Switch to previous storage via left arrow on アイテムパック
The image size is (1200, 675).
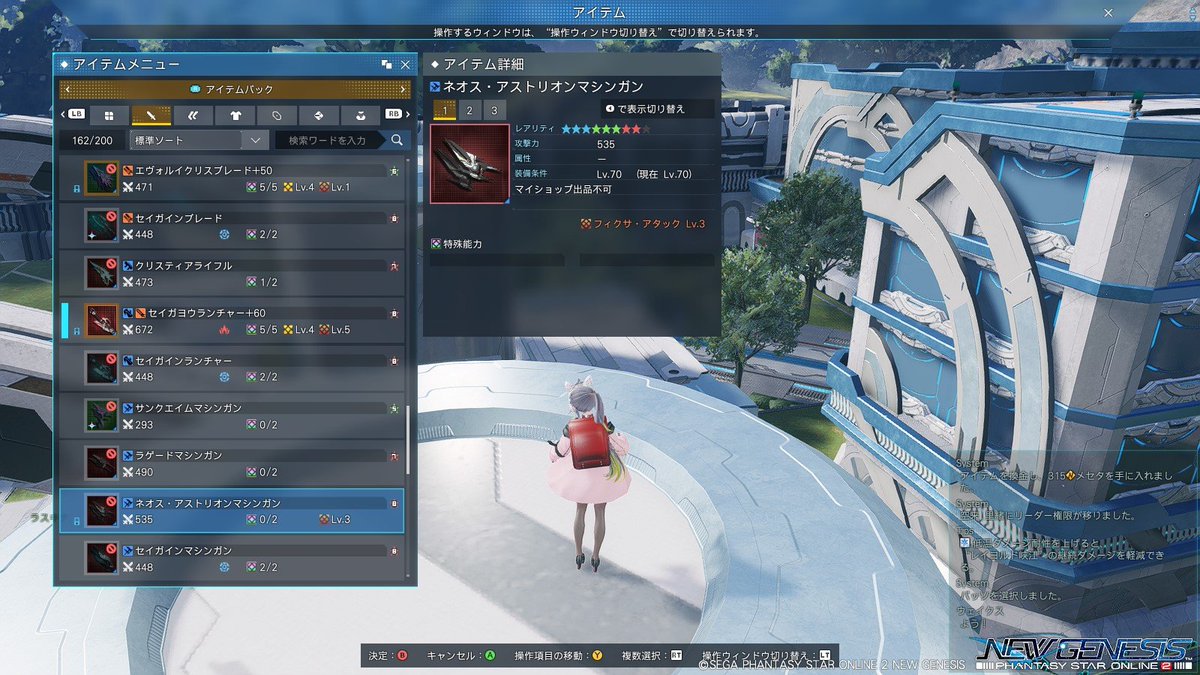tap(69, 90)
